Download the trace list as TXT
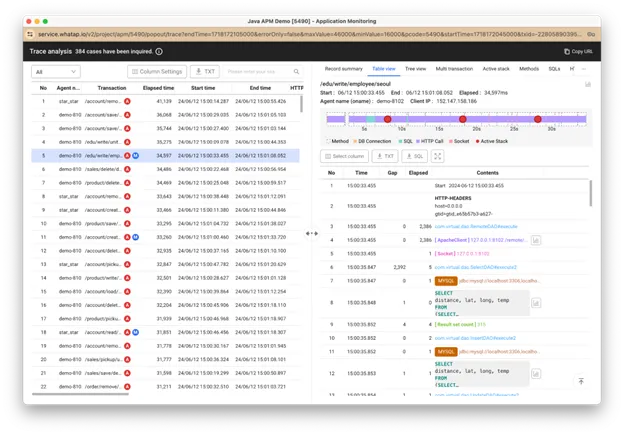This screenshot has height=435, width=624. [x=205, y=72]
